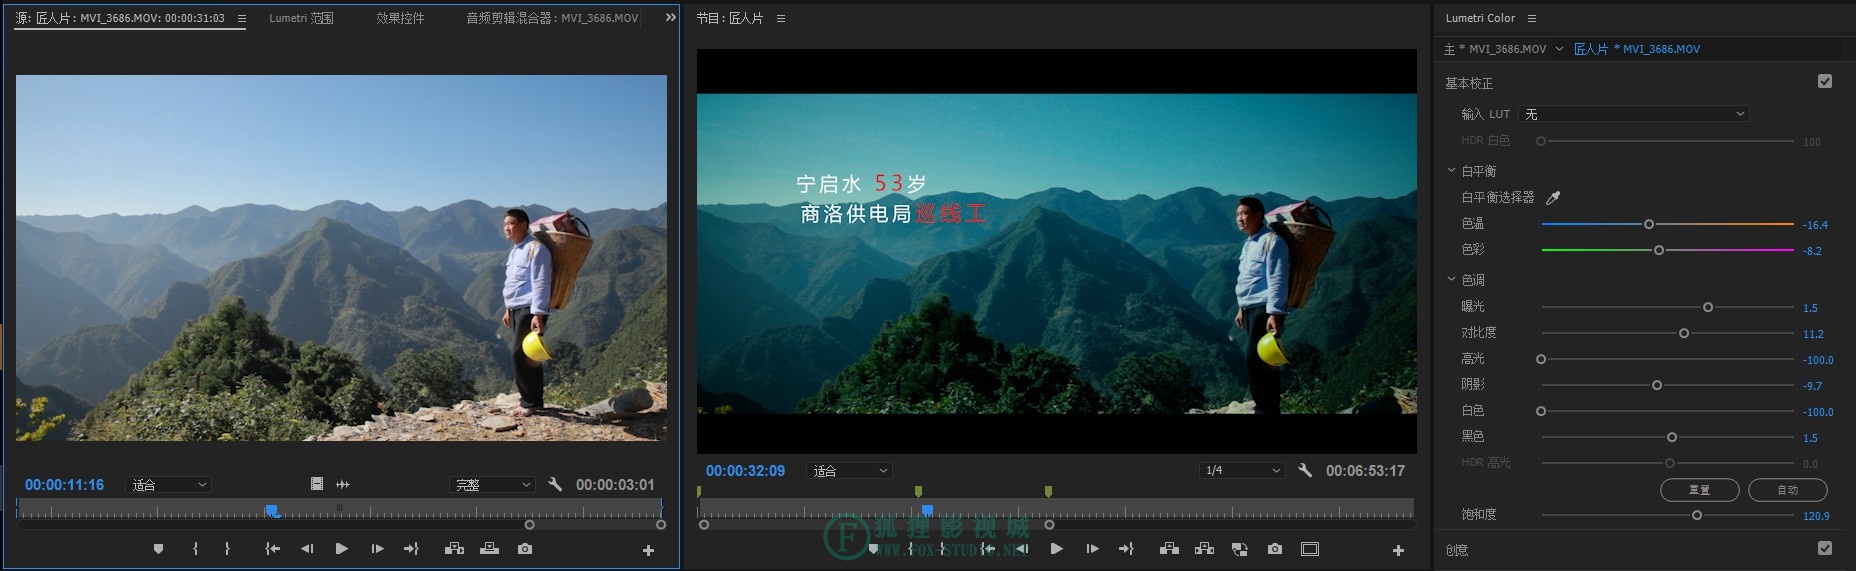Click the blue playhead in Program monitor ruler

pos(927,511)
